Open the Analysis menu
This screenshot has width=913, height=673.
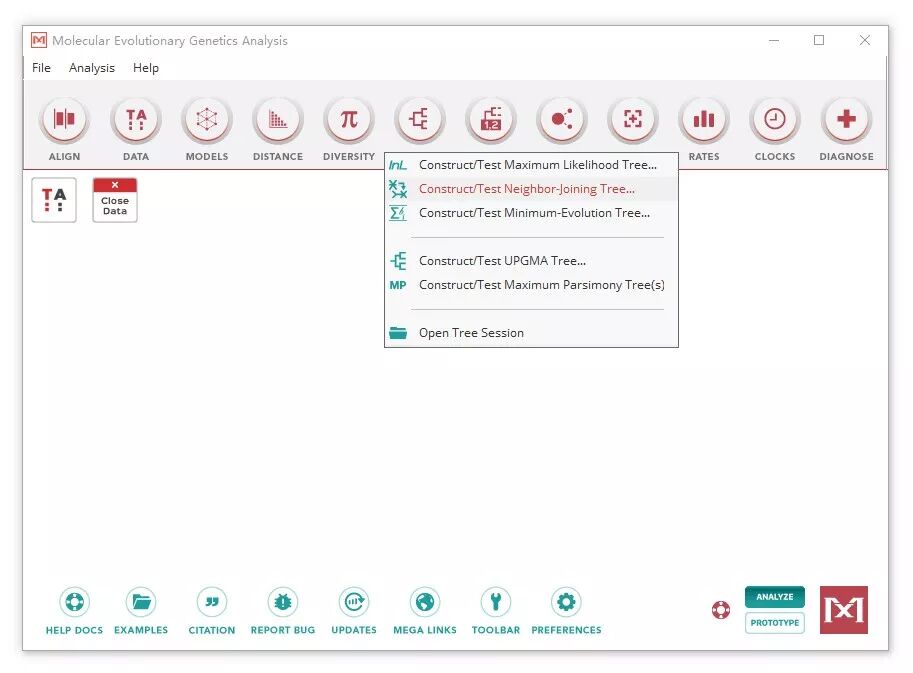92,68
